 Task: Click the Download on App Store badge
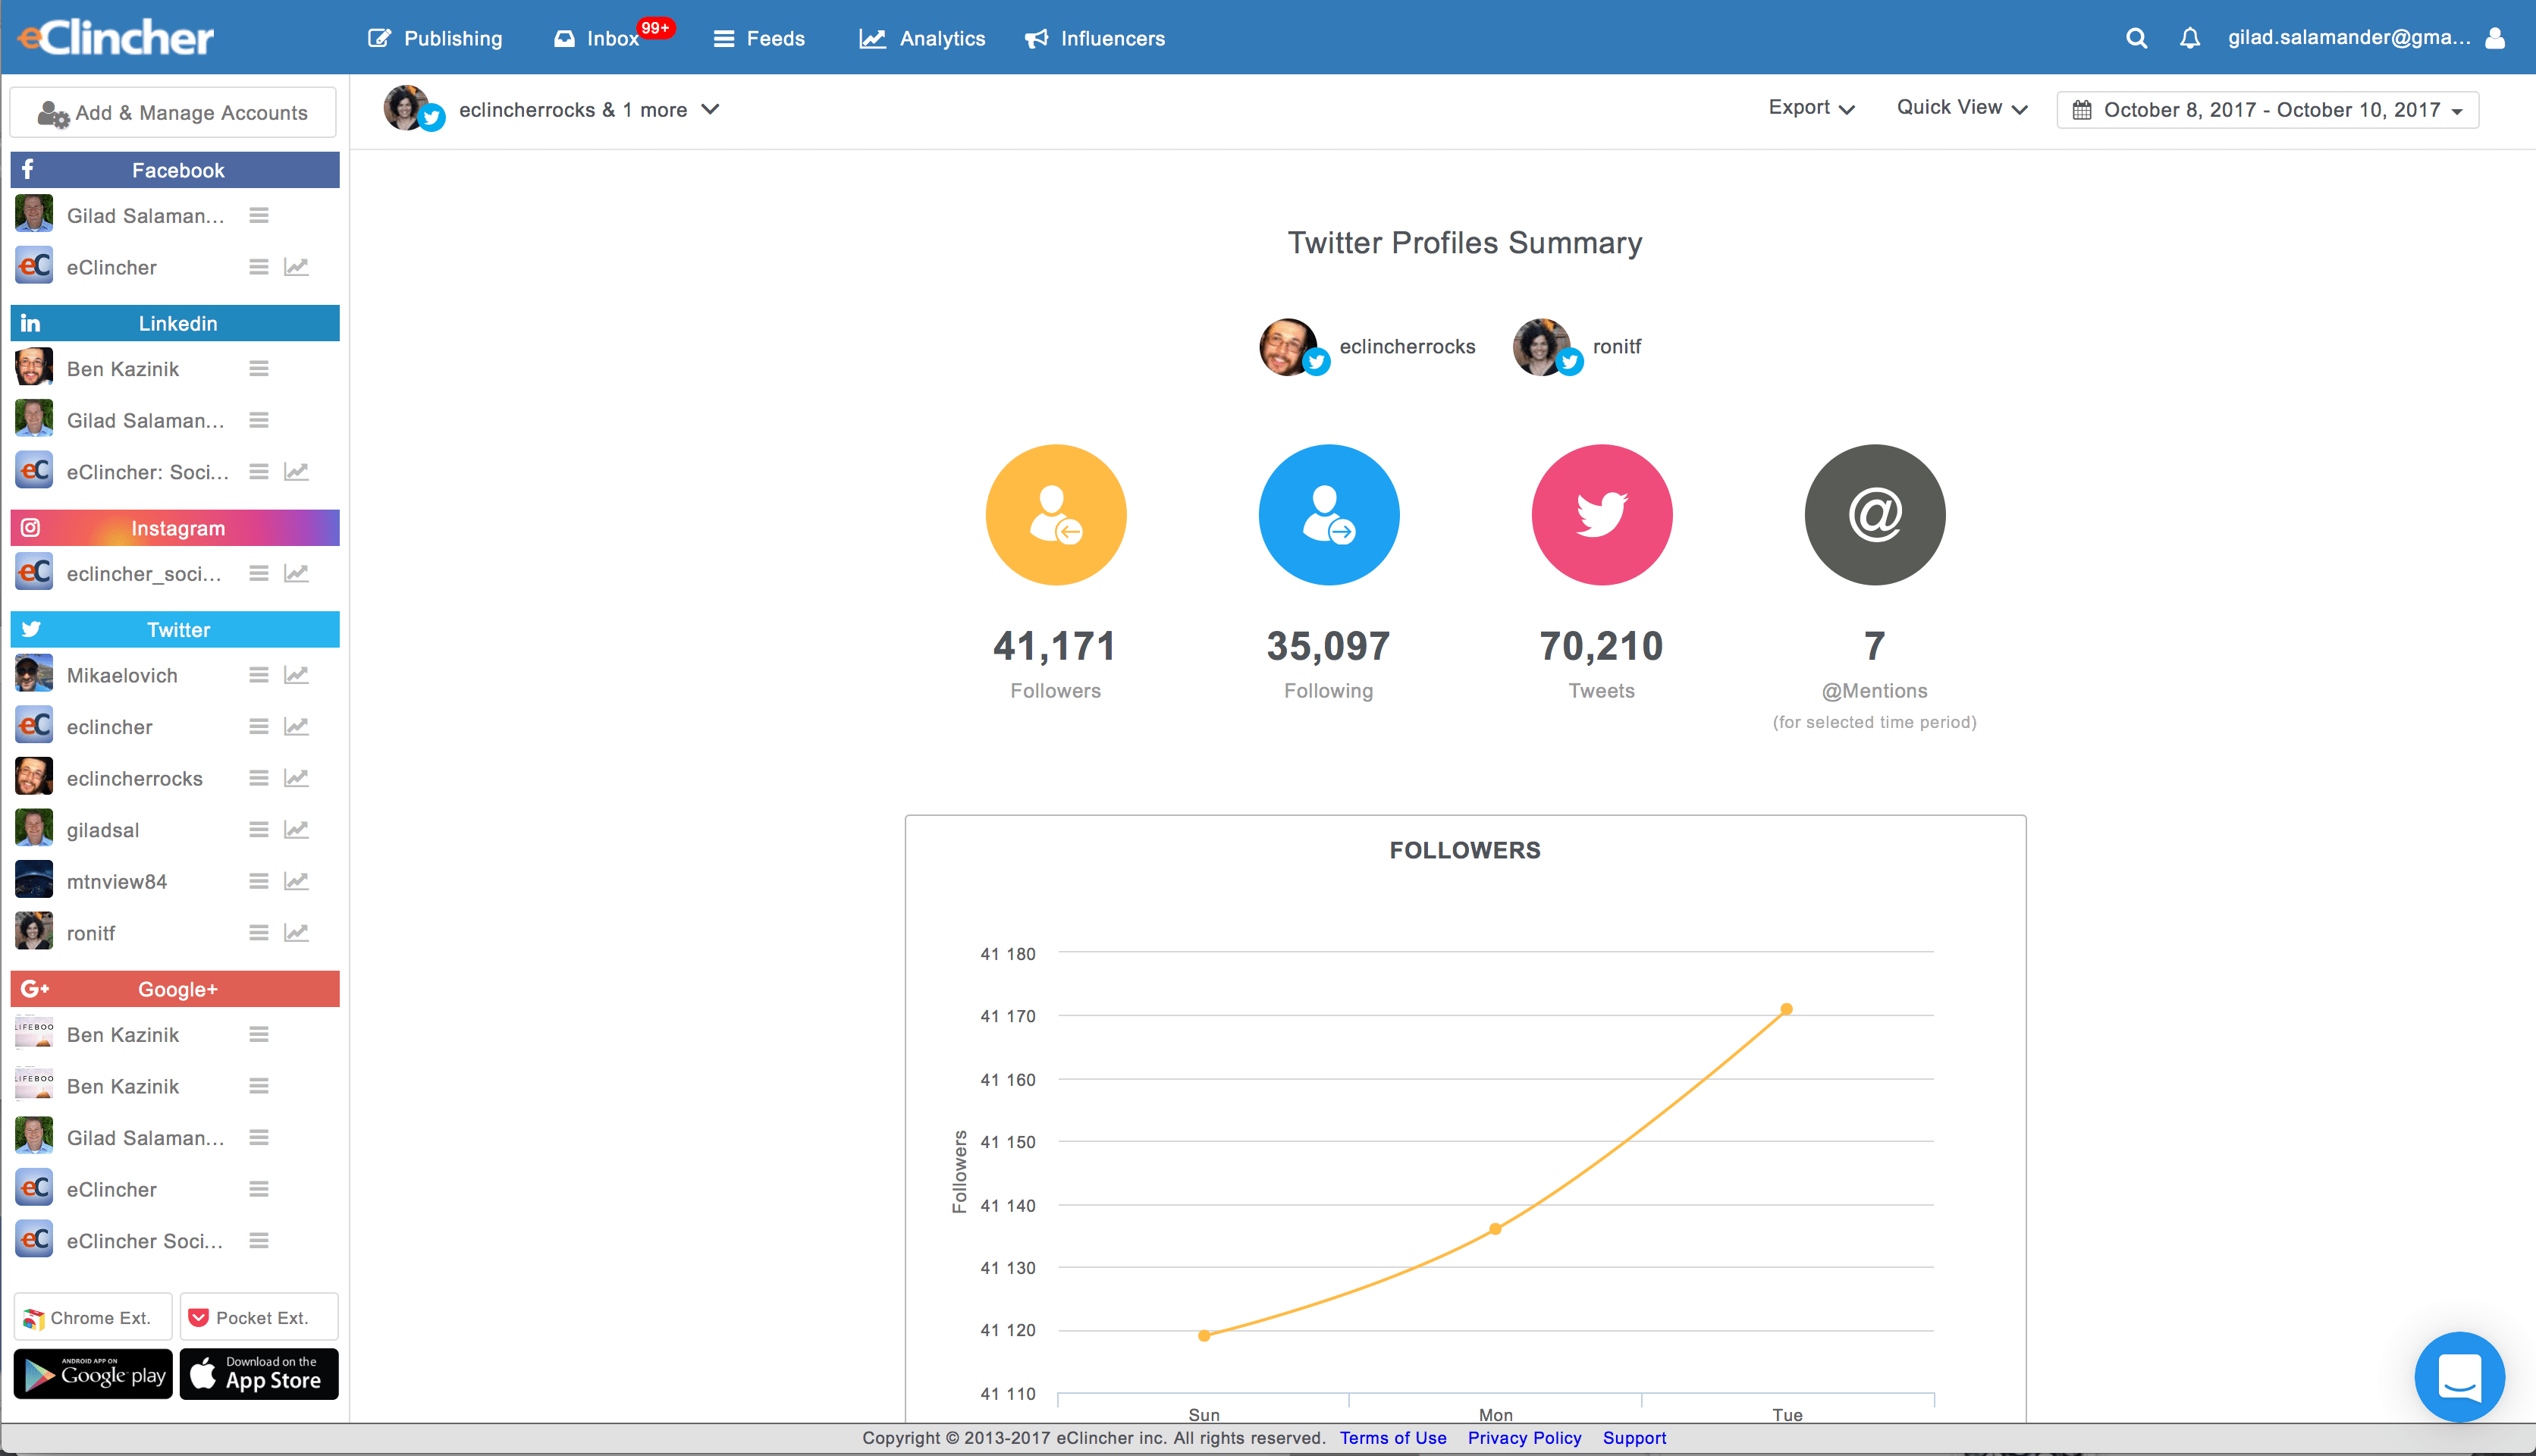259,1373
